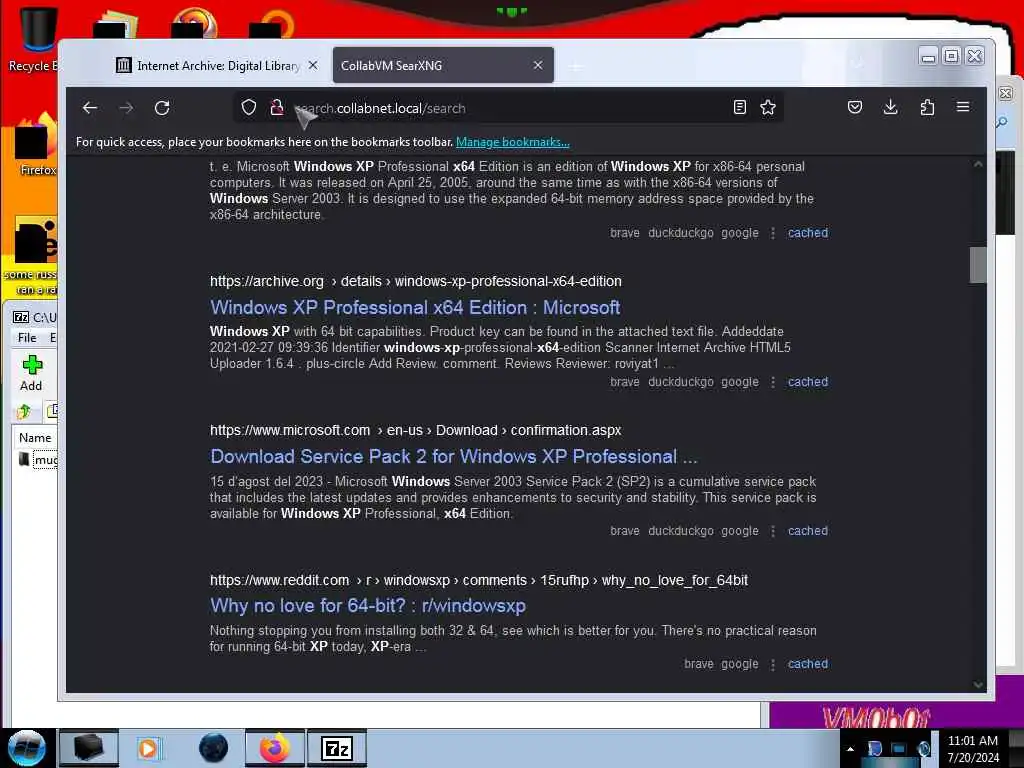The height and width of the screenshot is (768, 1024).
Task: Open cached link for microsoft.com result
Action: point(808,531)
